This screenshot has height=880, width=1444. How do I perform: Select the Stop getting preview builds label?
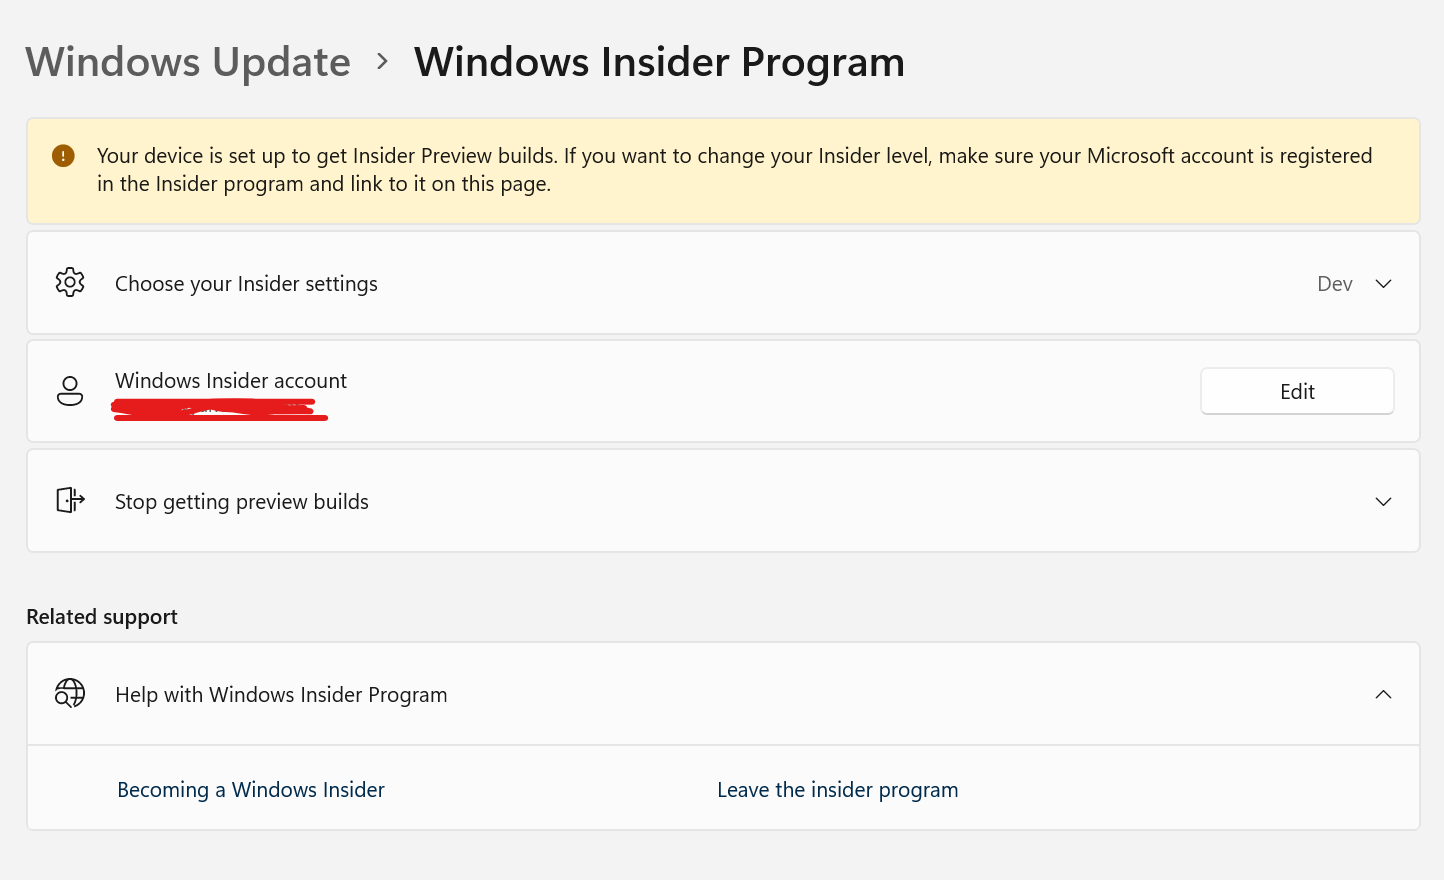242,502
